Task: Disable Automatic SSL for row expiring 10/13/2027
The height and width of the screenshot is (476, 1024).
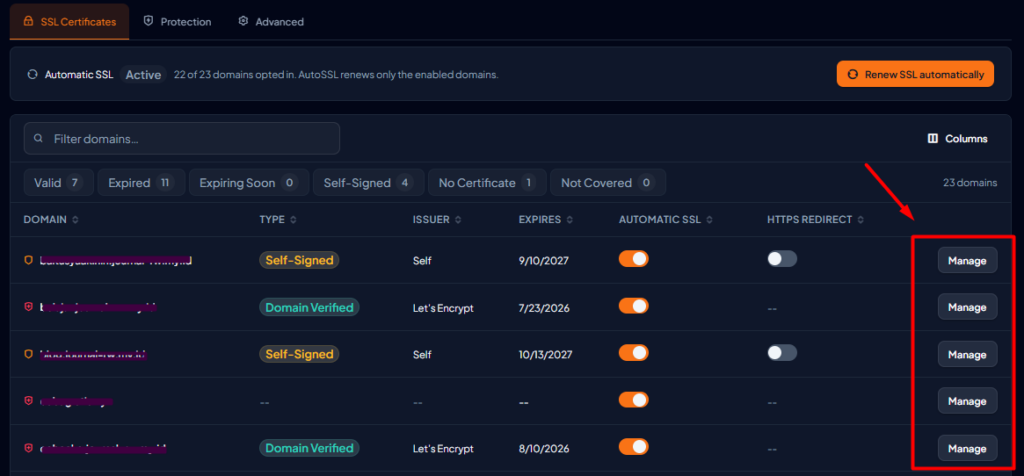Action: 633,353
